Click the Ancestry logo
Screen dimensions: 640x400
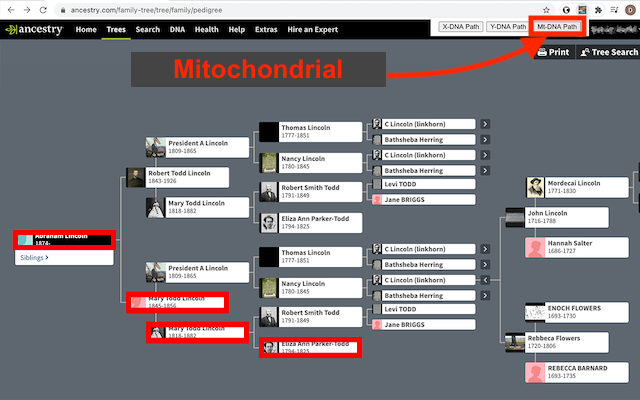(x=34, y=29)
